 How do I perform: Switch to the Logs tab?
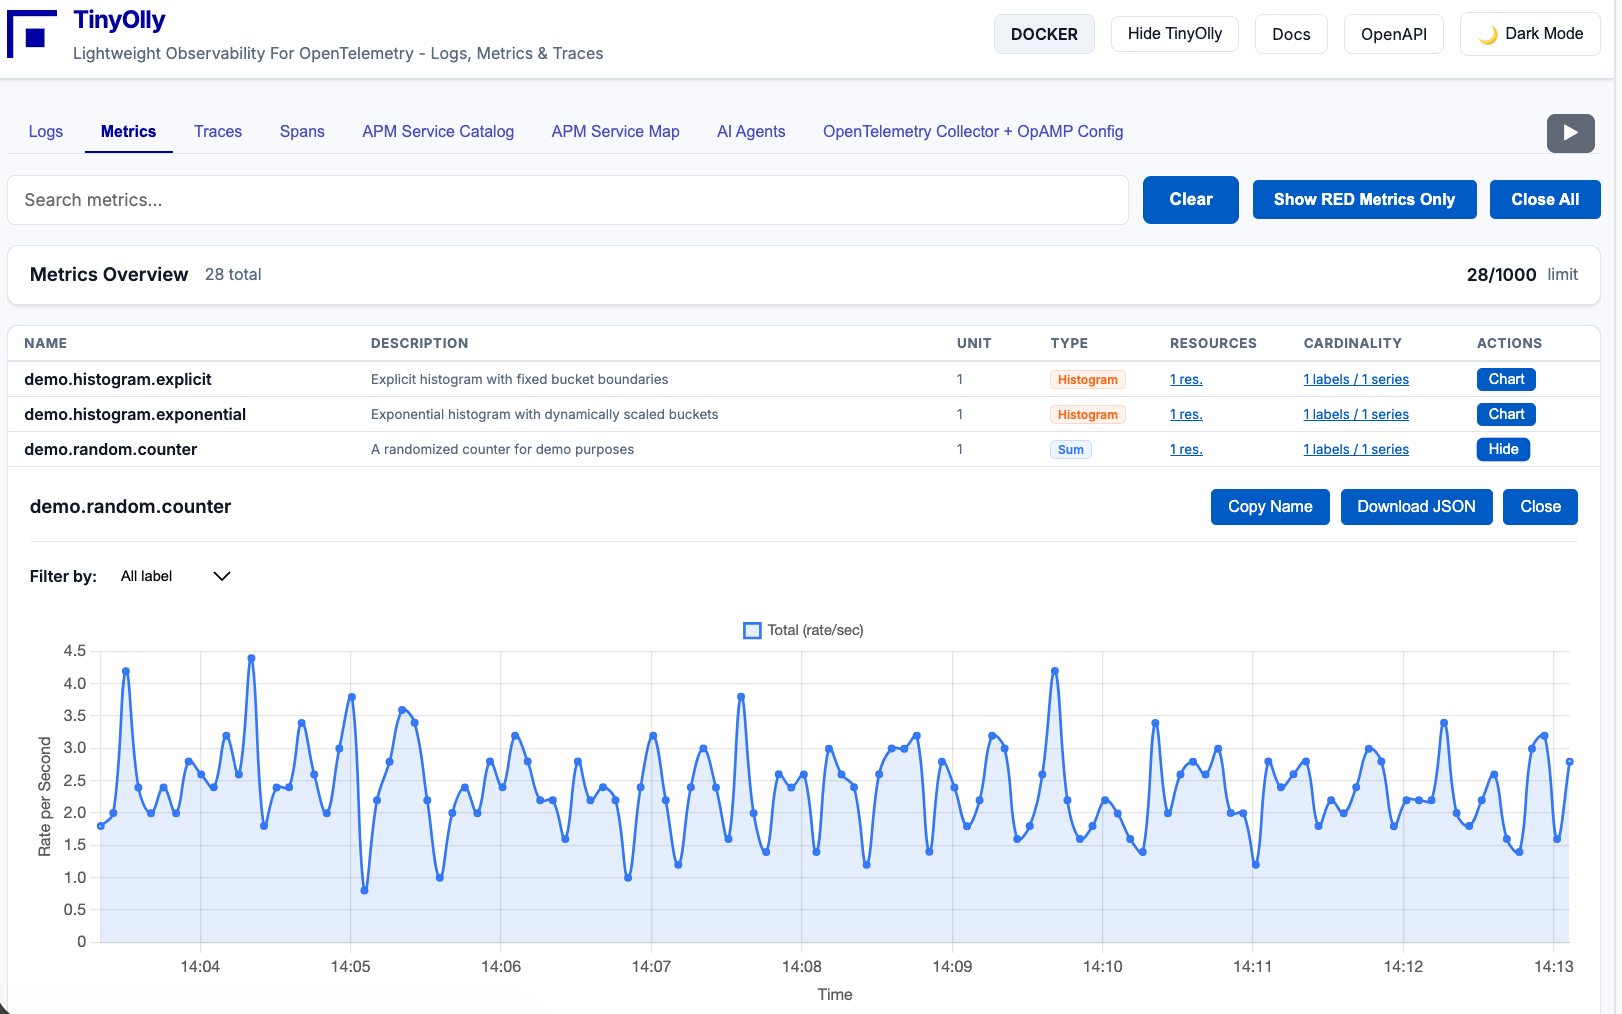(45, 131)
